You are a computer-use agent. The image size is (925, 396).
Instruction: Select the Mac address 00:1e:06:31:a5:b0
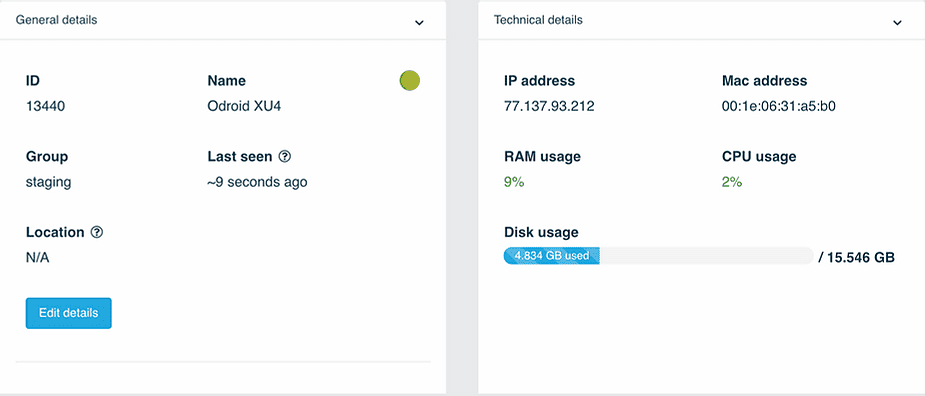779,106
